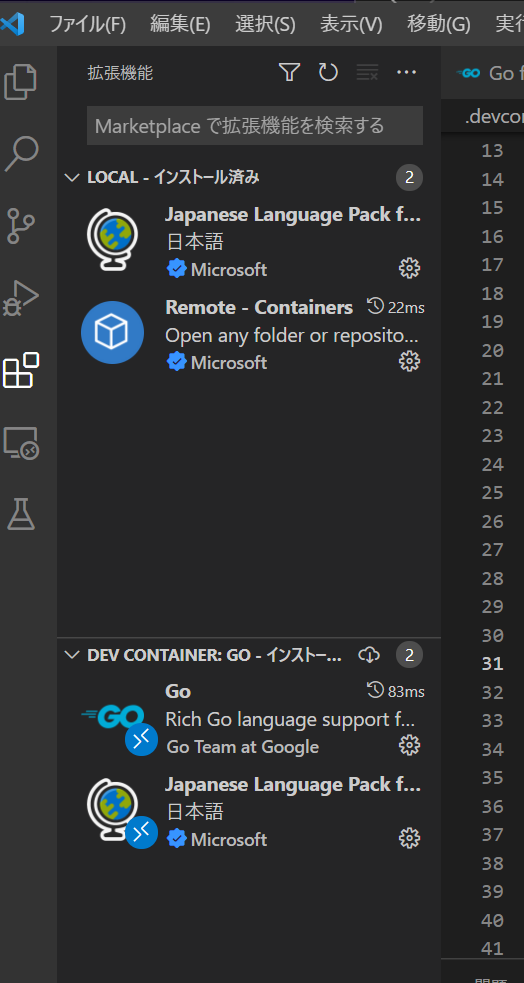The image size is (524, 983).
Task: Open the Remote Explorer icon
Action: pos(21,443)
